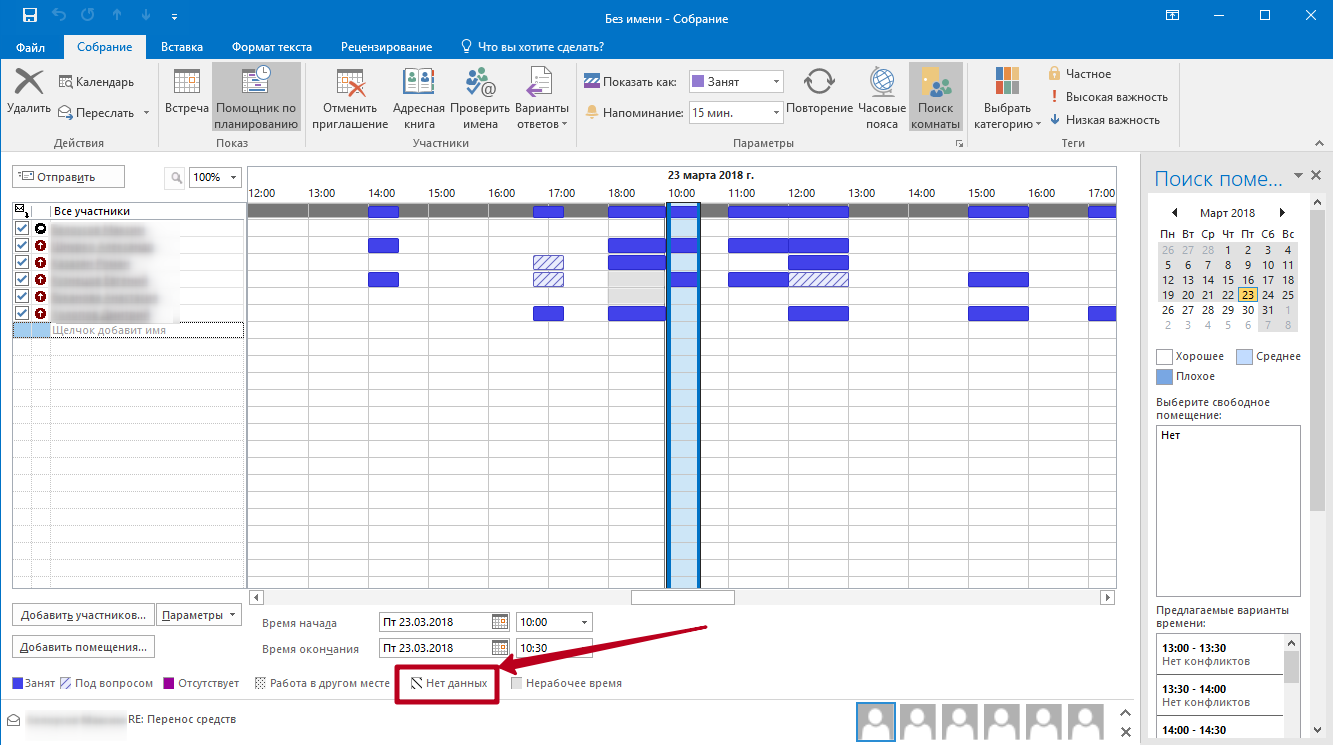Click the Отправить send button

tap(68, 177)
